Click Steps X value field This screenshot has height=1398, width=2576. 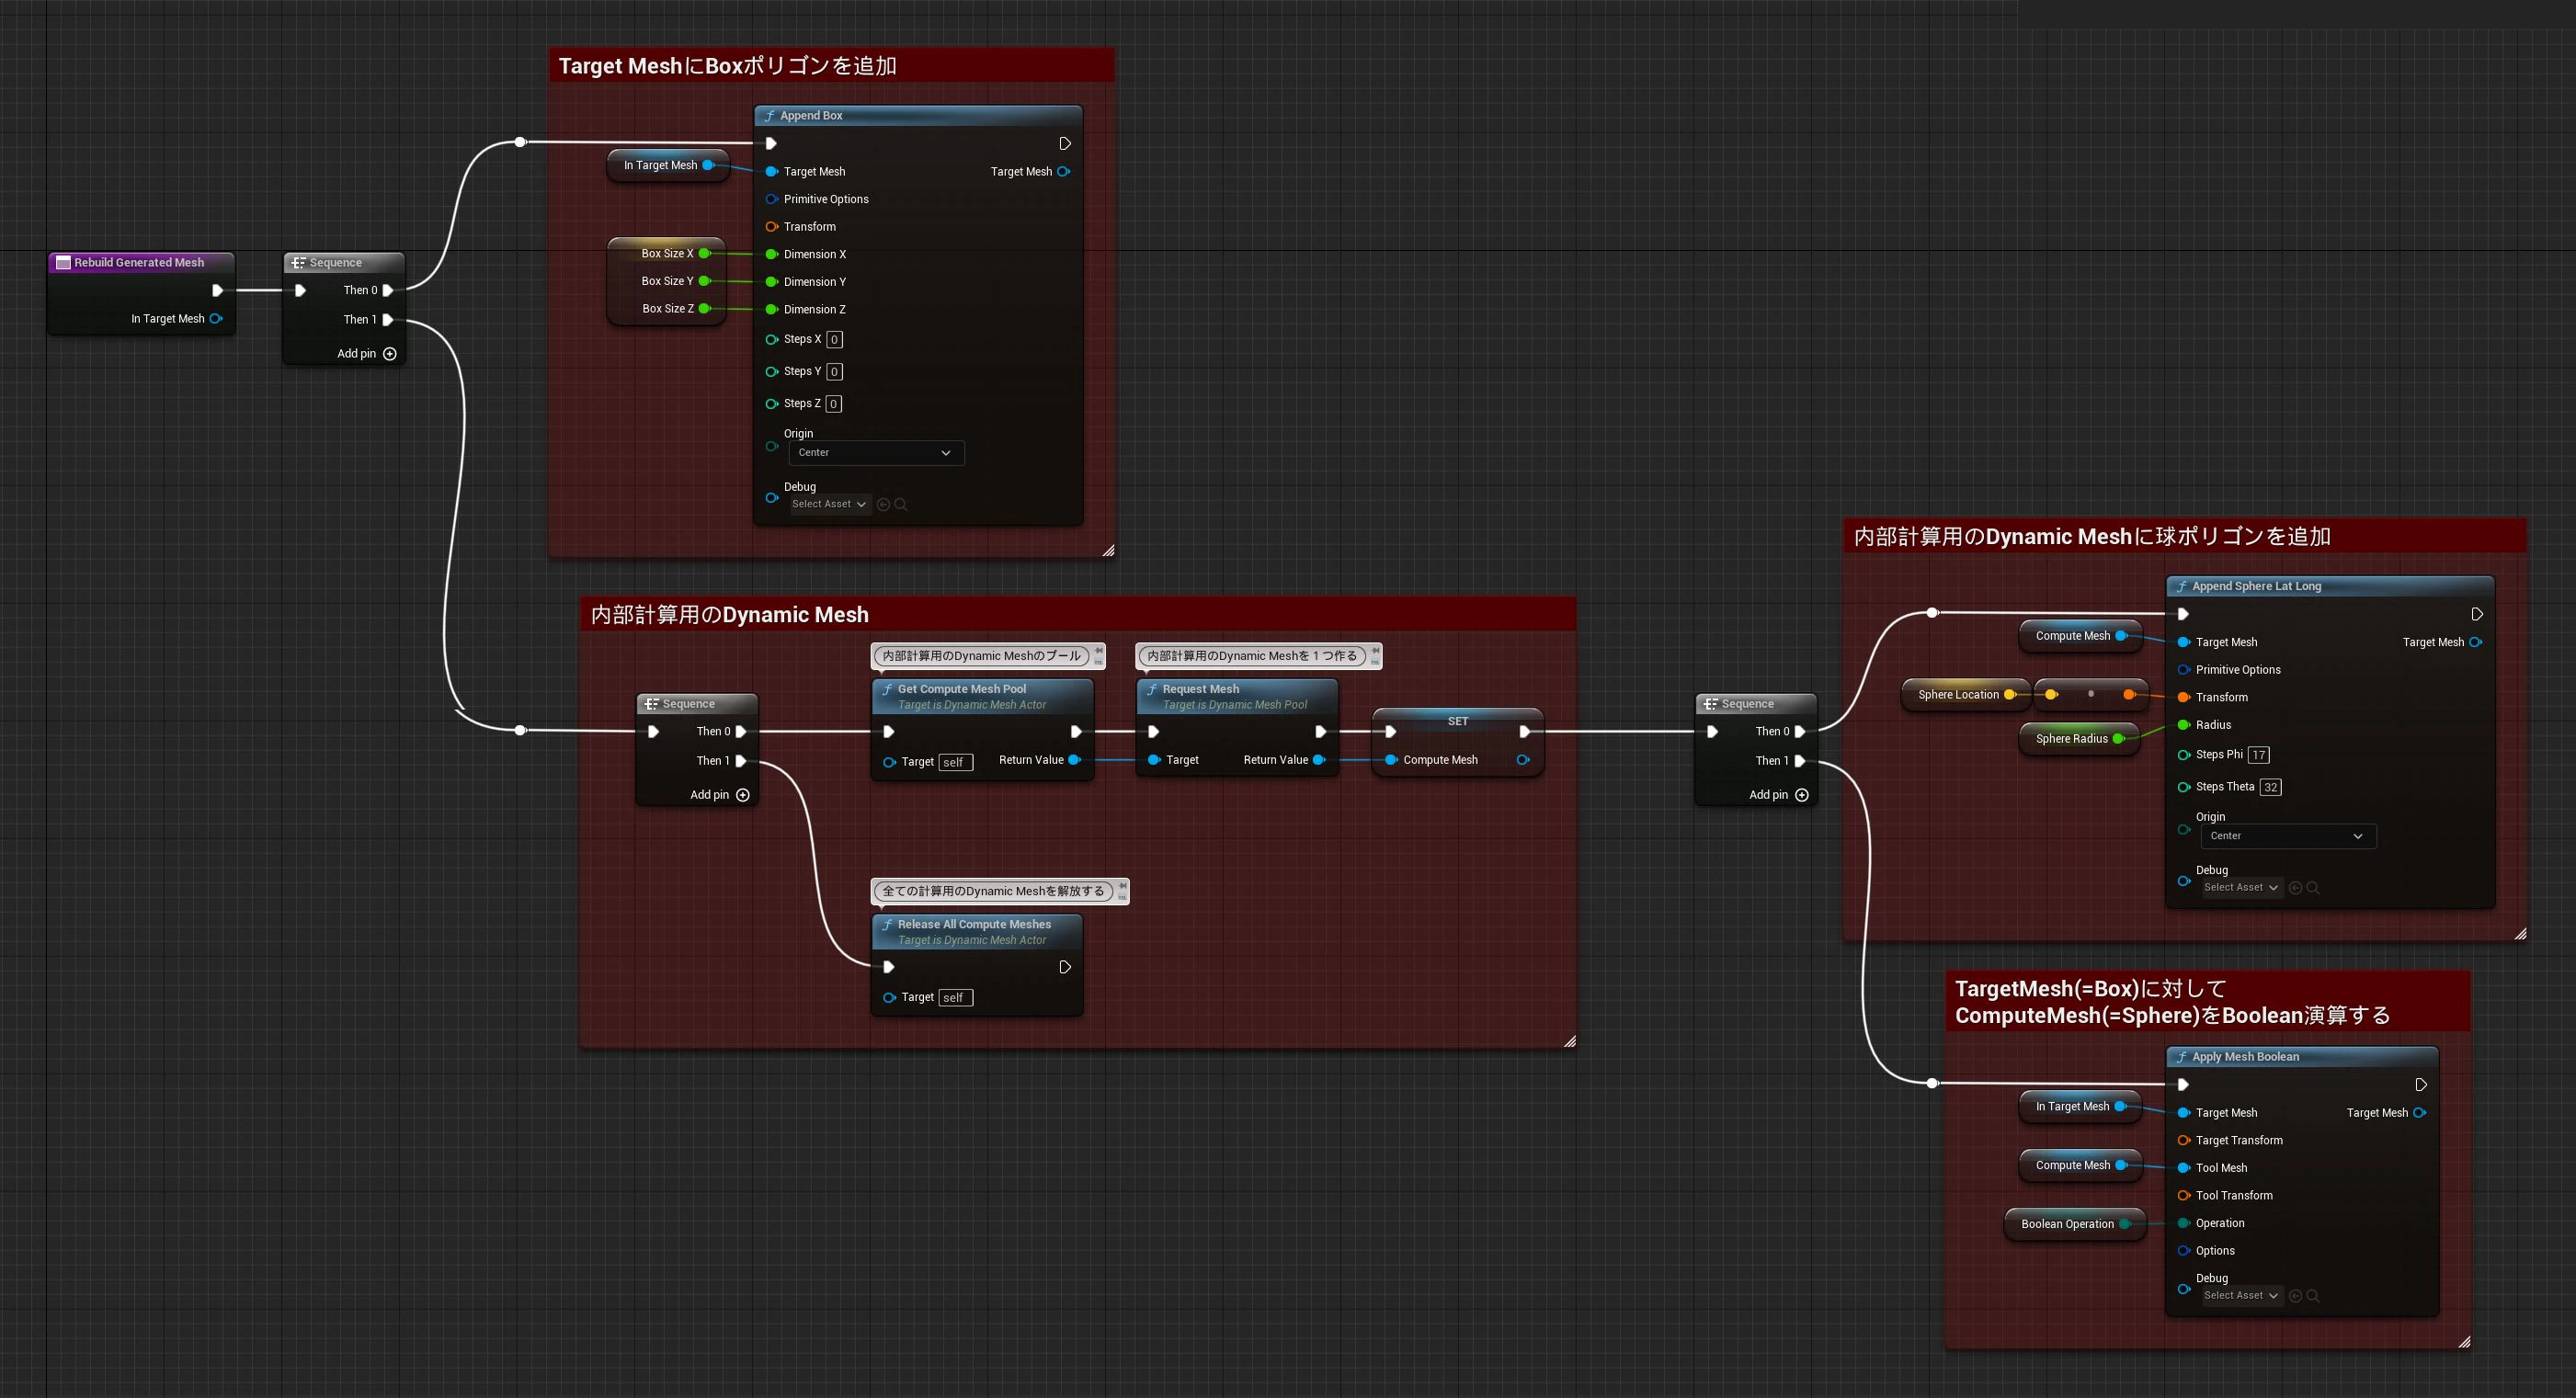pyautogui.click(x=834, y=340)
